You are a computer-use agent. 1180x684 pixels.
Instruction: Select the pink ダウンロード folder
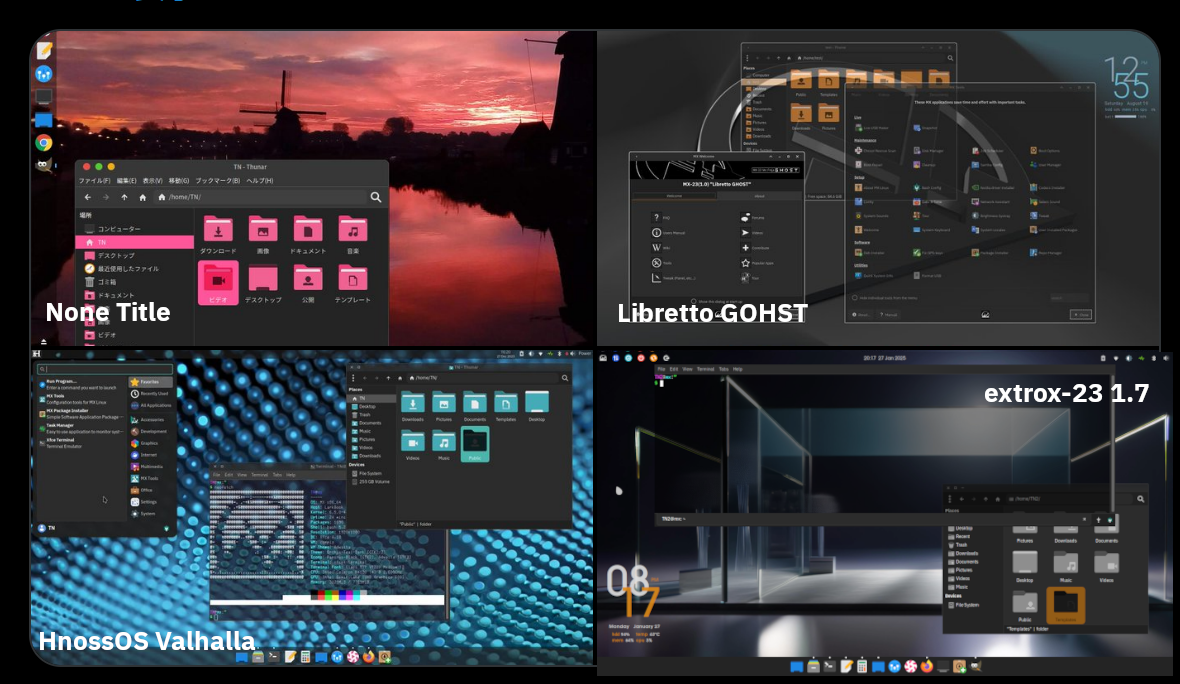218,234
